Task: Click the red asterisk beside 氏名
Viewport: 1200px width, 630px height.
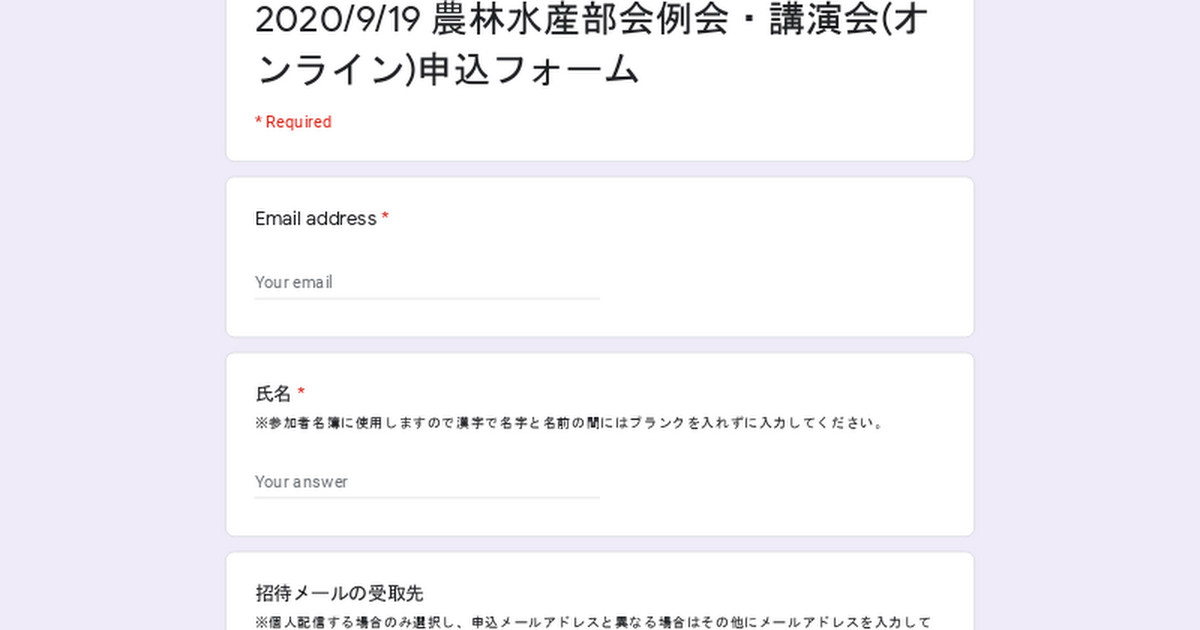Action: [x=301, y=393]
